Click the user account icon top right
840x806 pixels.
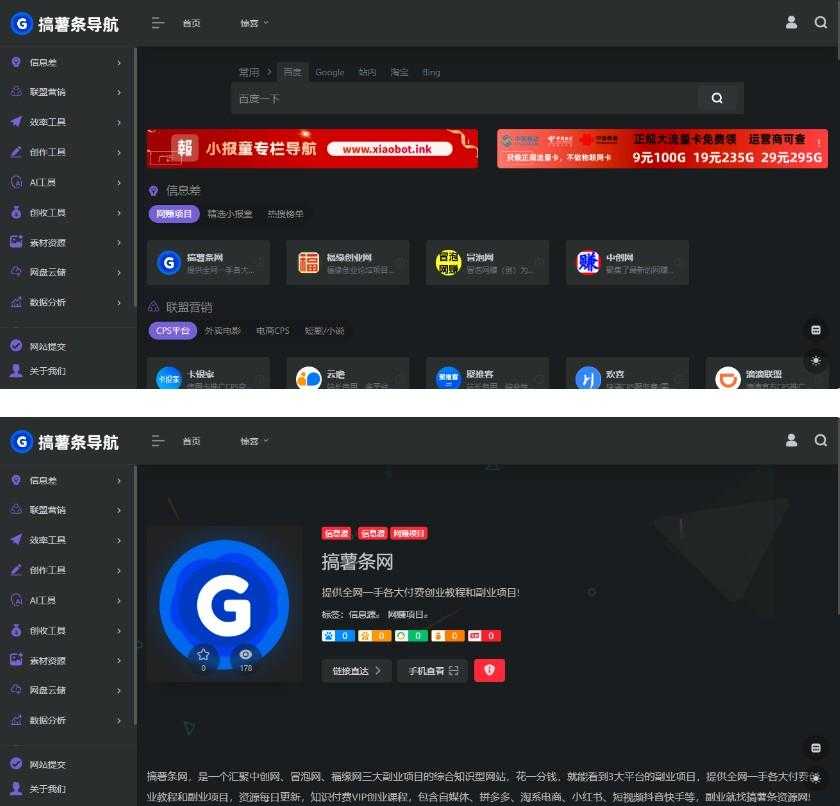[x=791, y=22]
